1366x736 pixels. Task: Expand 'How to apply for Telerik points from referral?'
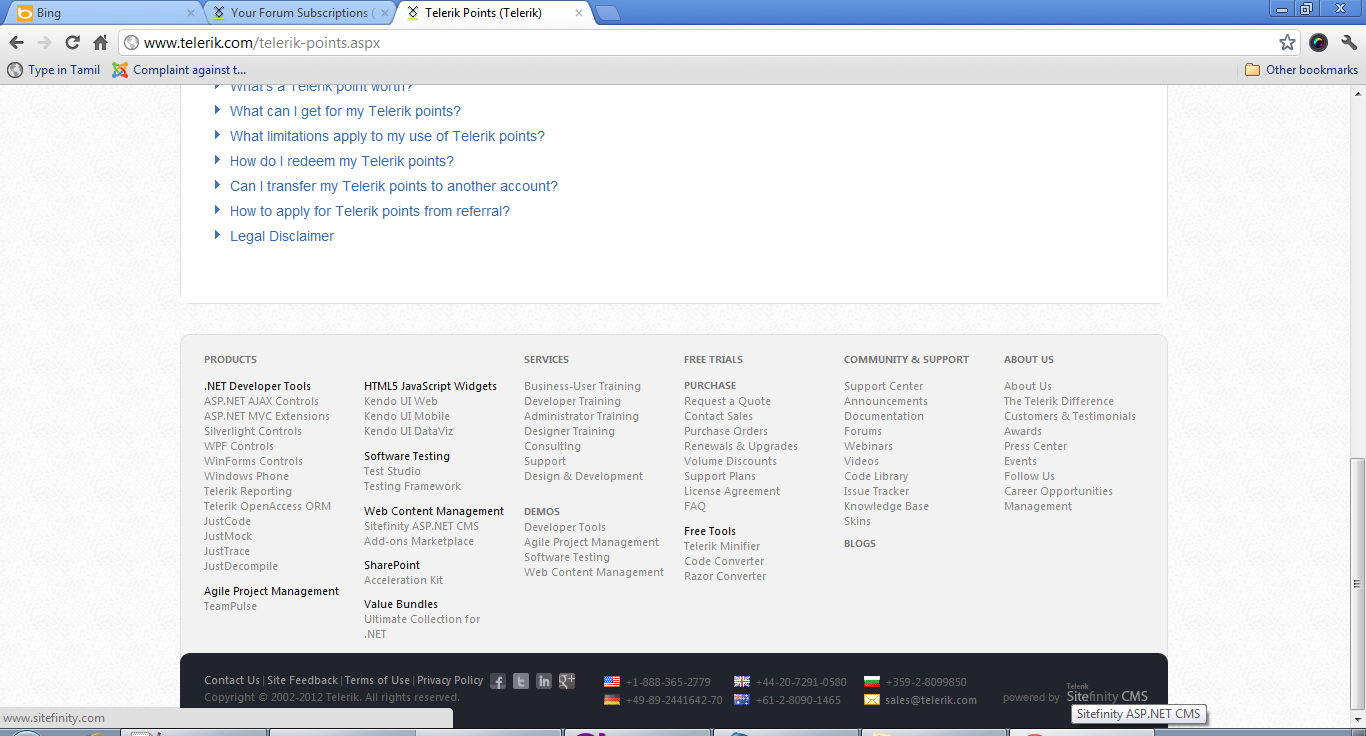(x=370, y=211)
